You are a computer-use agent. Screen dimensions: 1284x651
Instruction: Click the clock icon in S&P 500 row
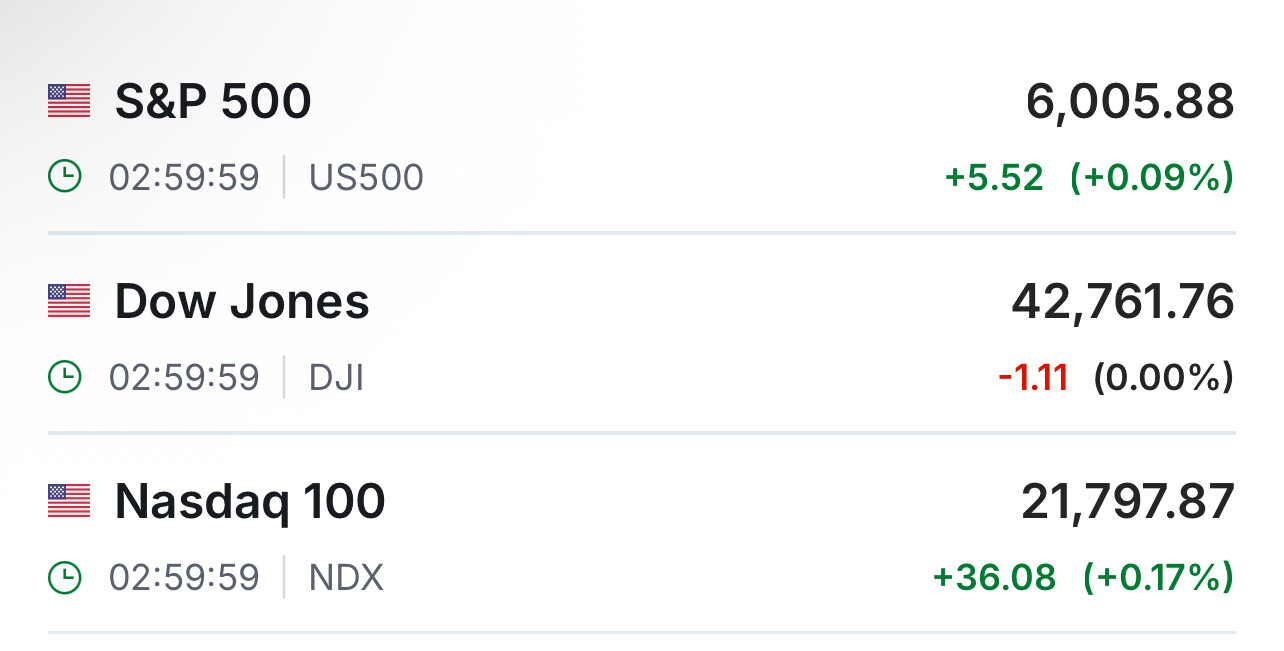(65, 178)
